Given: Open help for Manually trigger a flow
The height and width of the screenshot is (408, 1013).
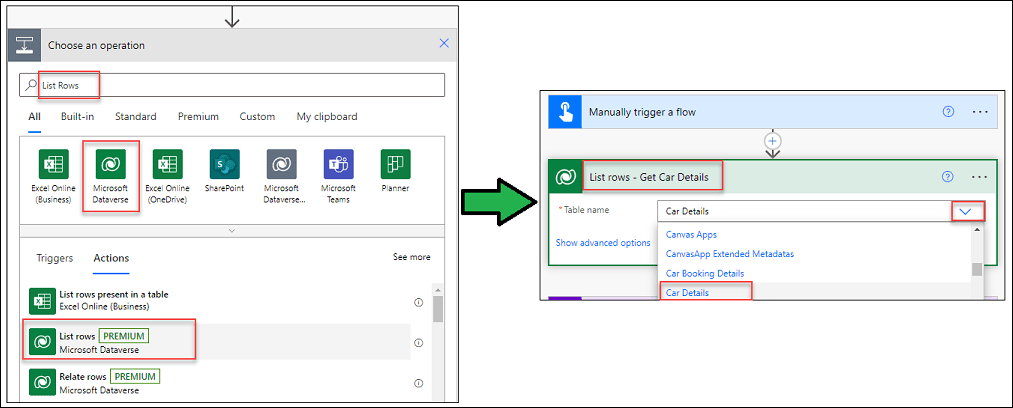Looking at the screenshot, I should tap(948, 112).
